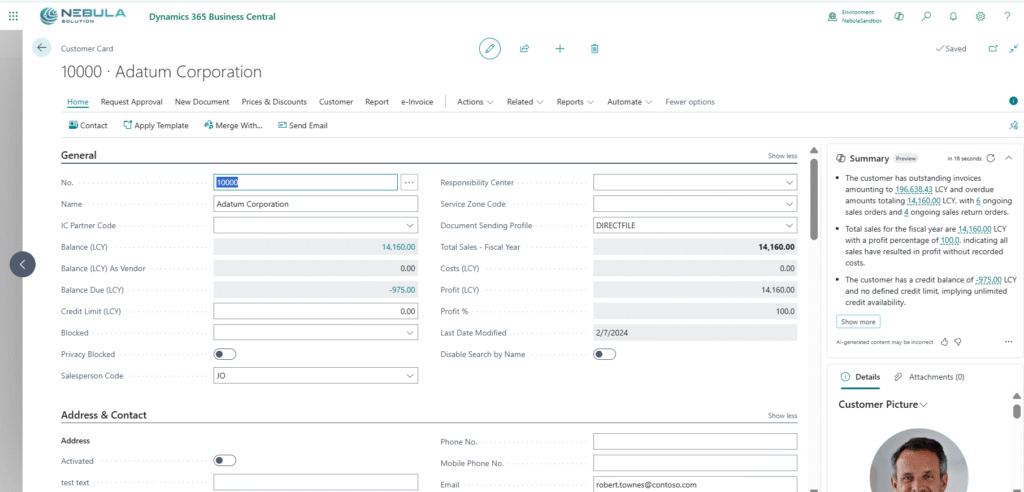This screenshot has width=1024, height=492.
Task: Click the share icon in header
Action: point(524,48)
